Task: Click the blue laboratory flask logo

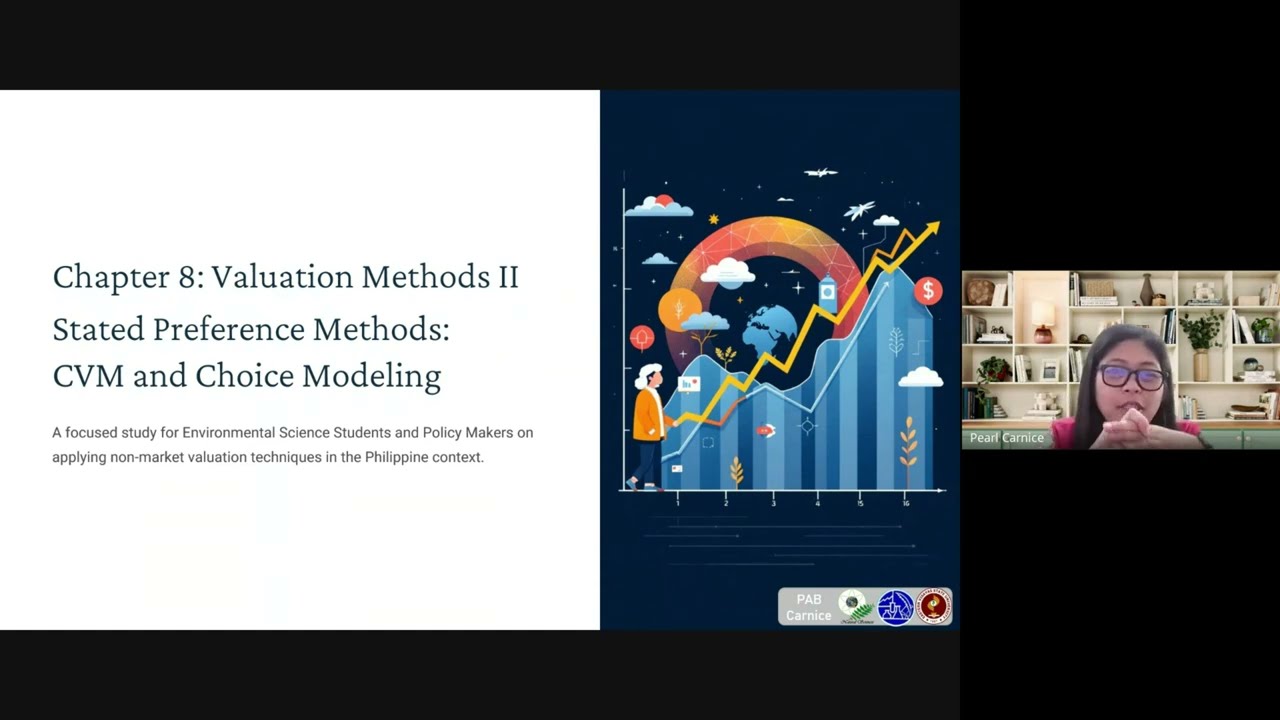Action: pos(895,607)
